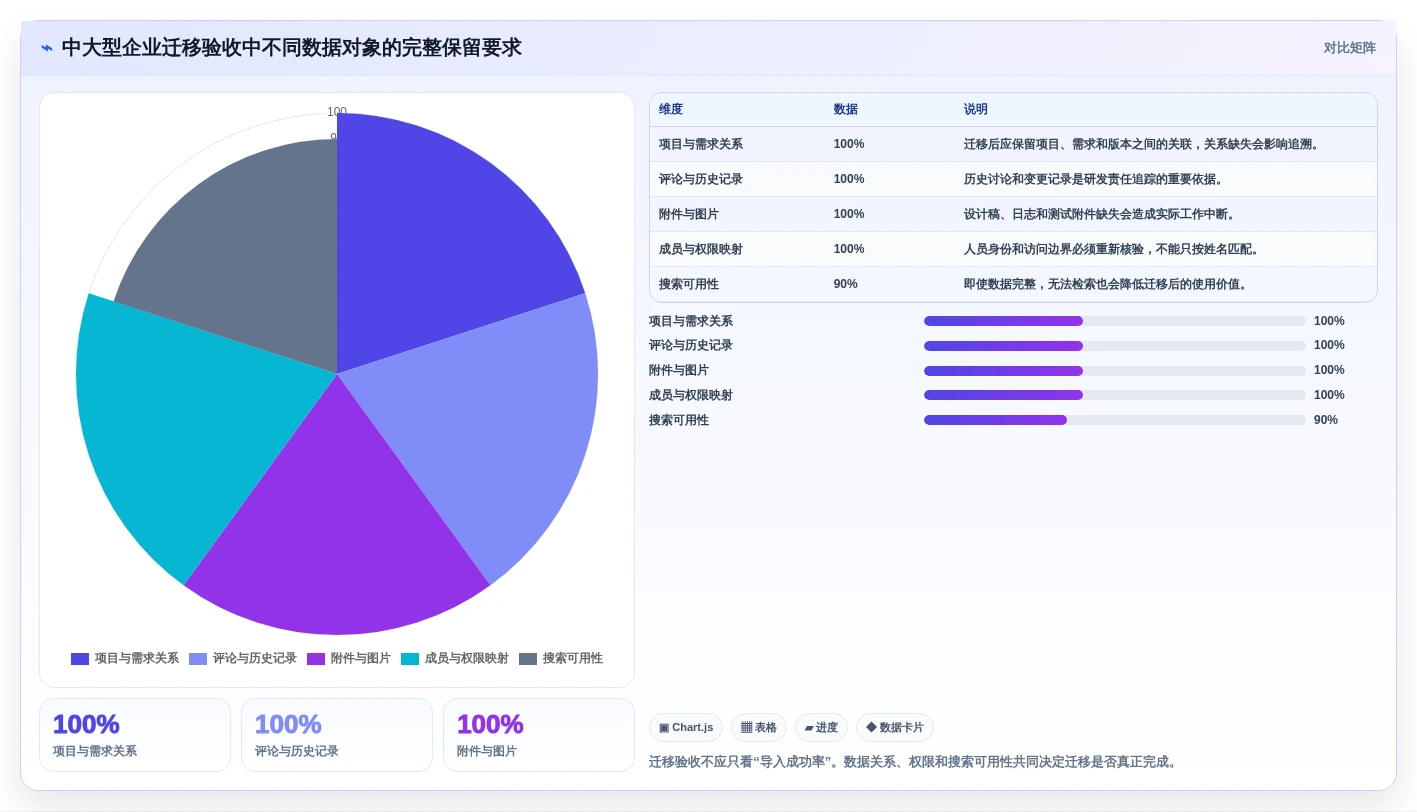Click the description starting 即使数据完整
Viewport: 1417px width, 812px height.
tap(1107, 284)
